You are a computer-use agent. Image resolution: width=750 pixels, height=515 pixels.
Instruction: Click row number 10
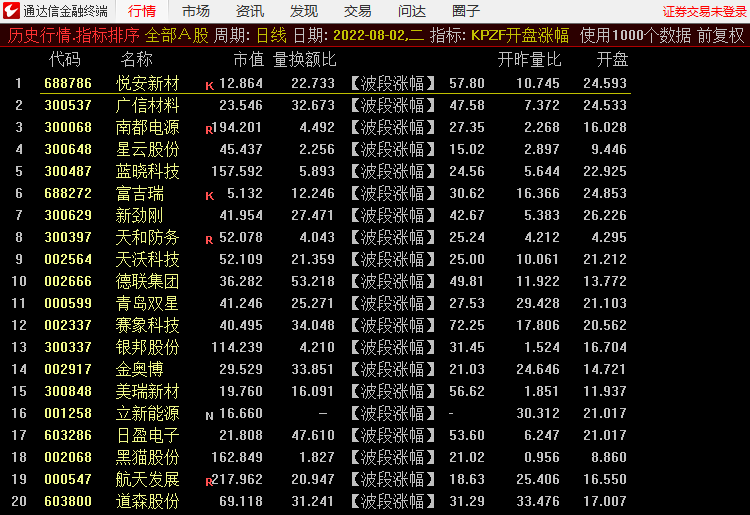(x=19, y=281)
